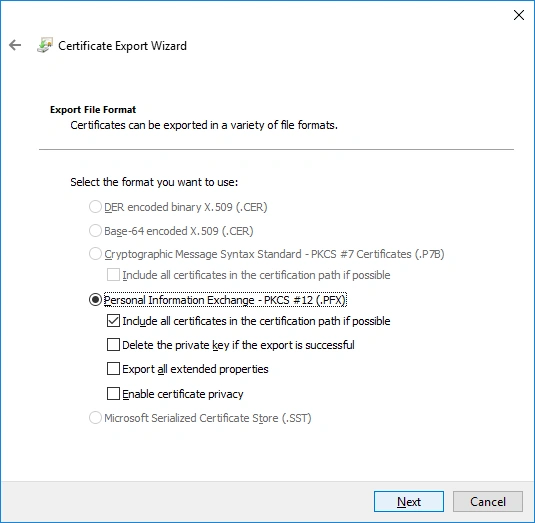Go back using the arrow icon

click(x=15, y=45)
